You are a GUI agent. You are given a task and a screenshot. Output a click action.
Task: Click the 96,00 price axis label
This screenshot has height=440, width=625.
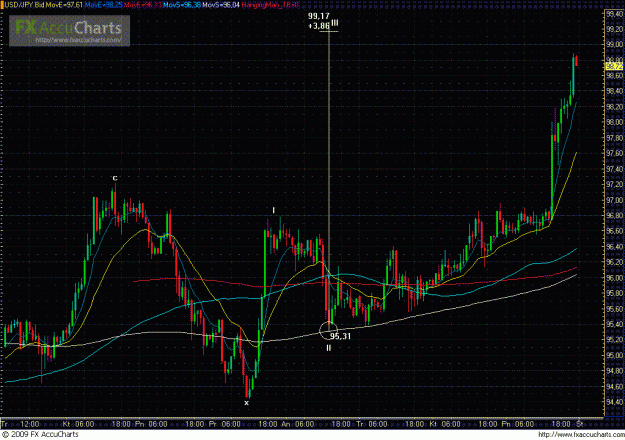tap(614, 278)
